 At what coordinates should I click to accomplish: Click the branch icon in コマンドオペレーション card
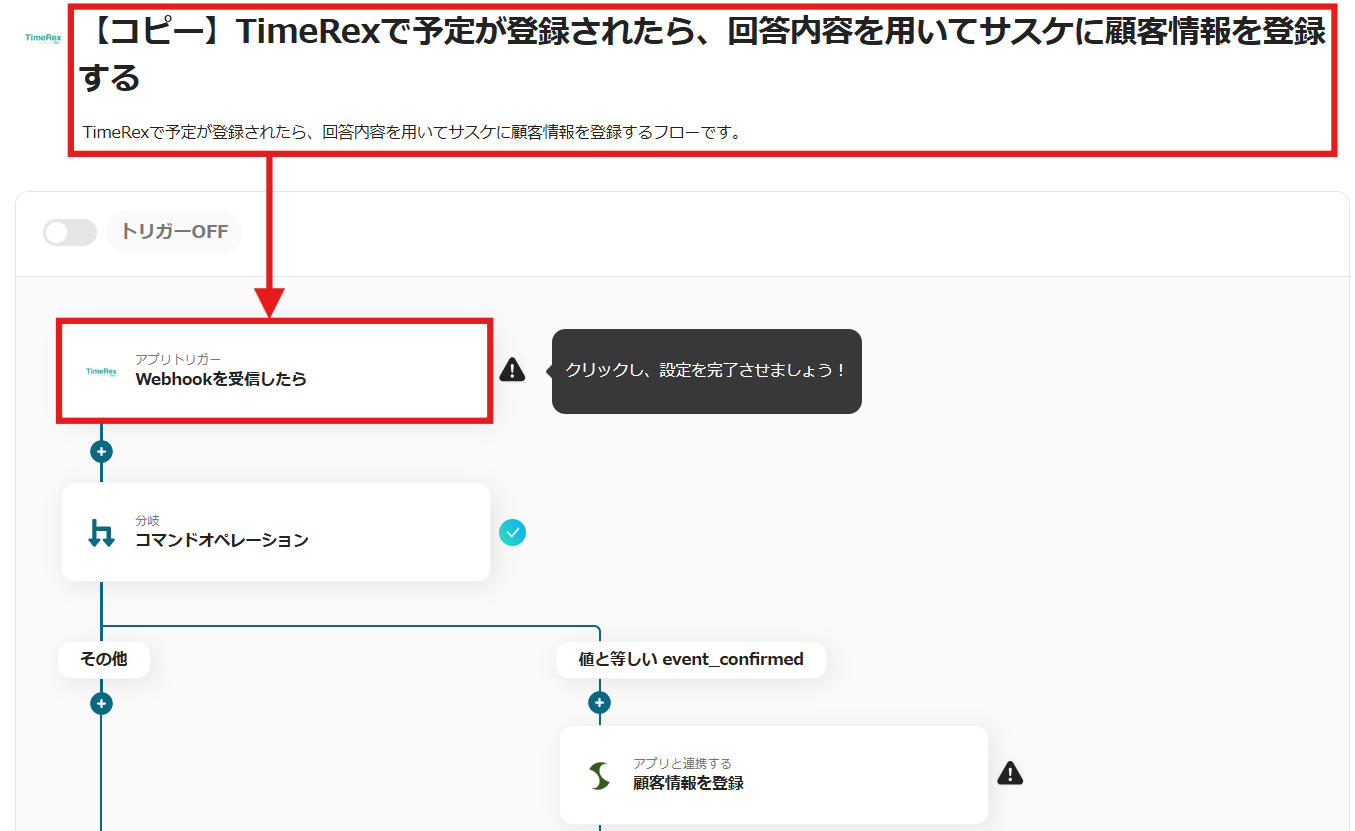tap(101, 533)
